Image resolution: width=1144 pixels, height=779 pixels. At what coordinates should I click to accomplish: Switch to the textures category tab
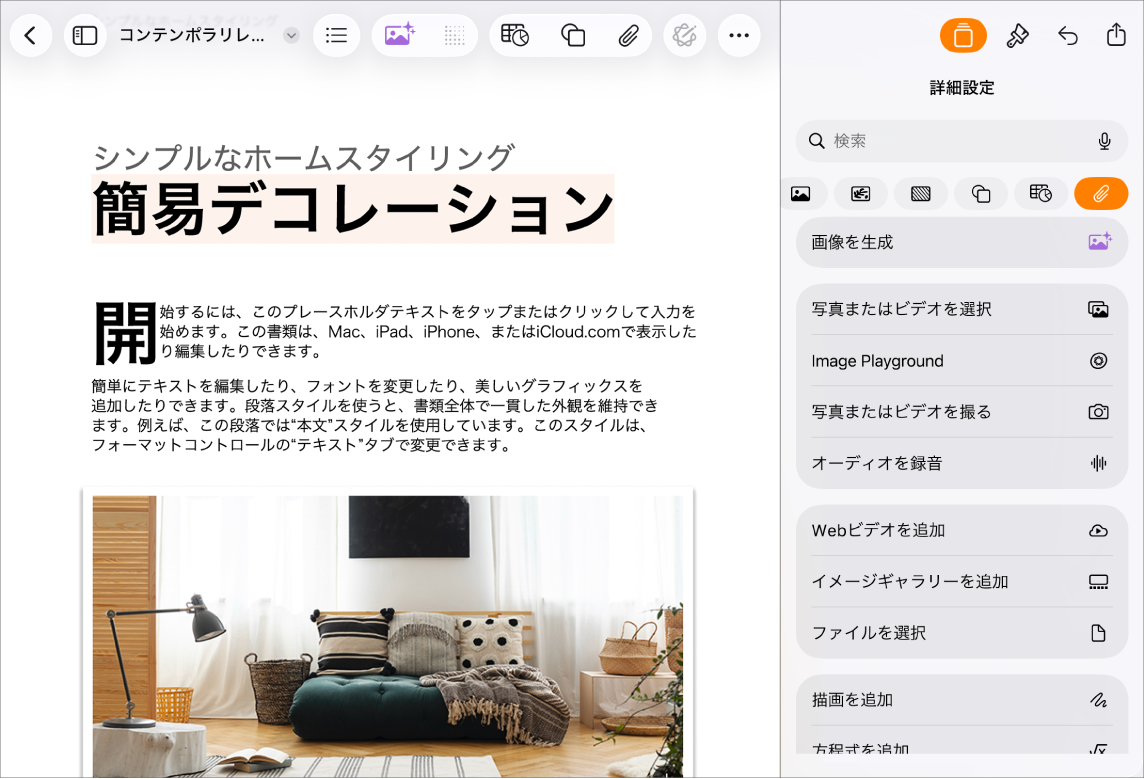(921, 193)
